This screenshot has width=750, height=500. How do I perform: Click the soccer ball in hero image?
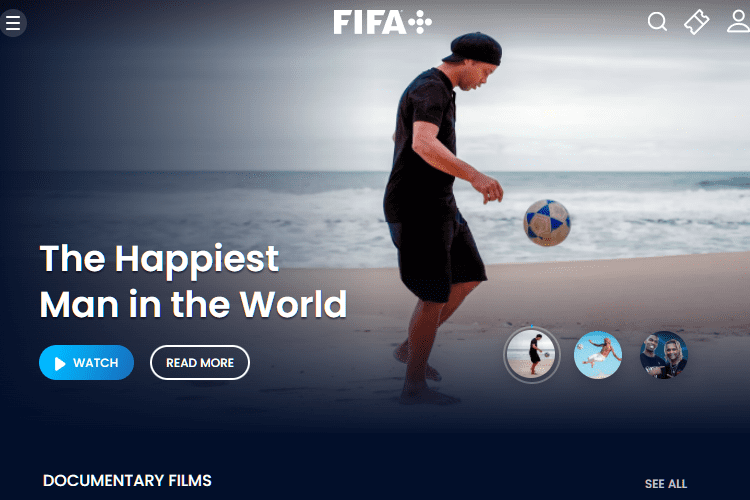(x=547, y=223)
